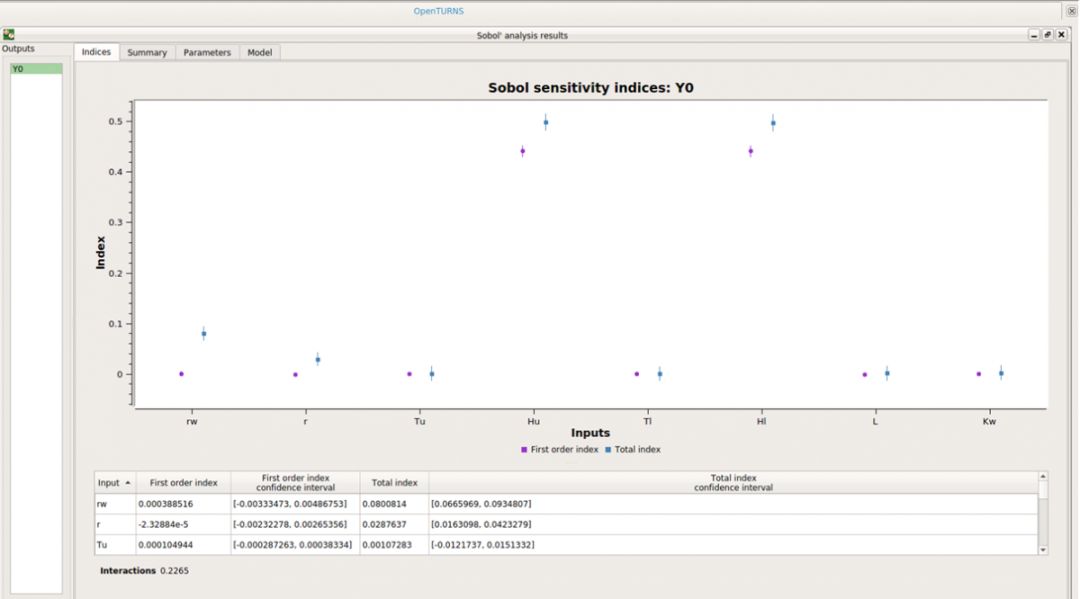Select the Total index cell 0.00107283
This screenshot has height=599, width=1080.
coord(394,545)
